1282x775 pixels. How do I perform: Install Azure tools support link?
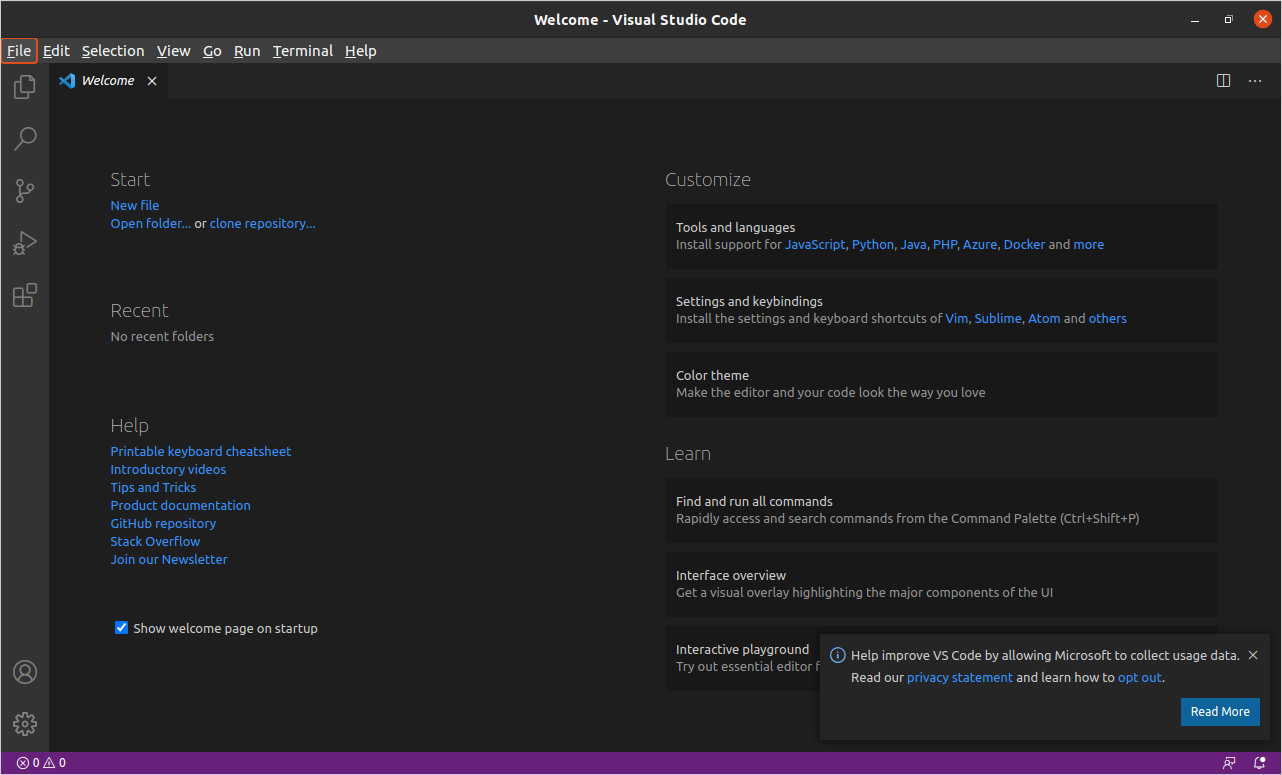click(x=980, y=245)
